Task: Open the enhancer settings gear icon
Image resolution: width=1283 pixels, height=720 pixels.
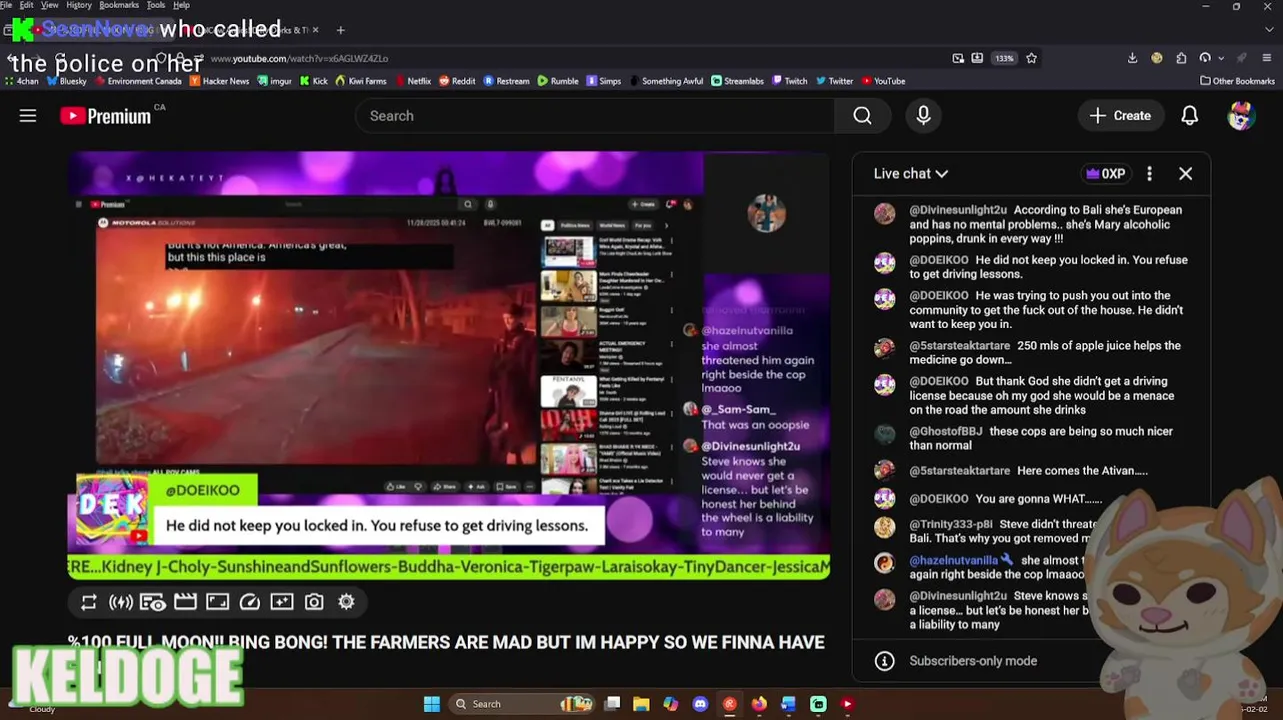Action: coord(346,602)
